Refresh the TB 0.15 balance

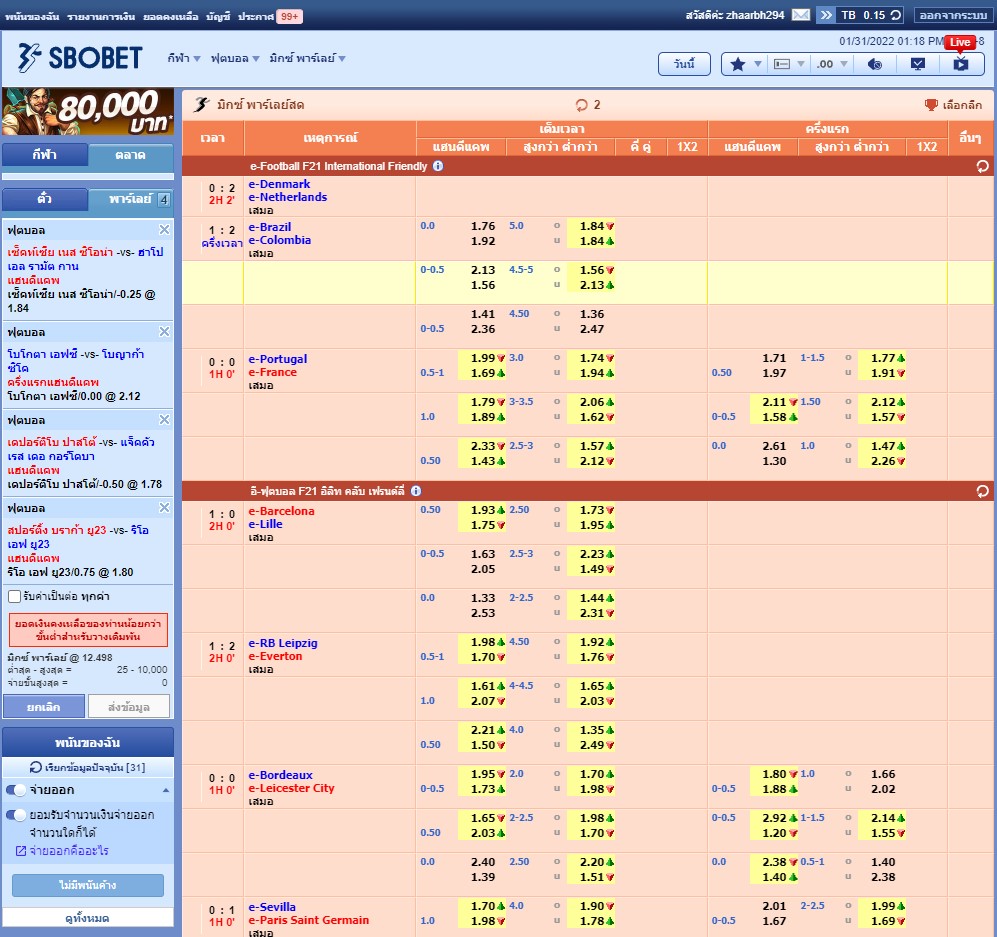click(896, 15)
